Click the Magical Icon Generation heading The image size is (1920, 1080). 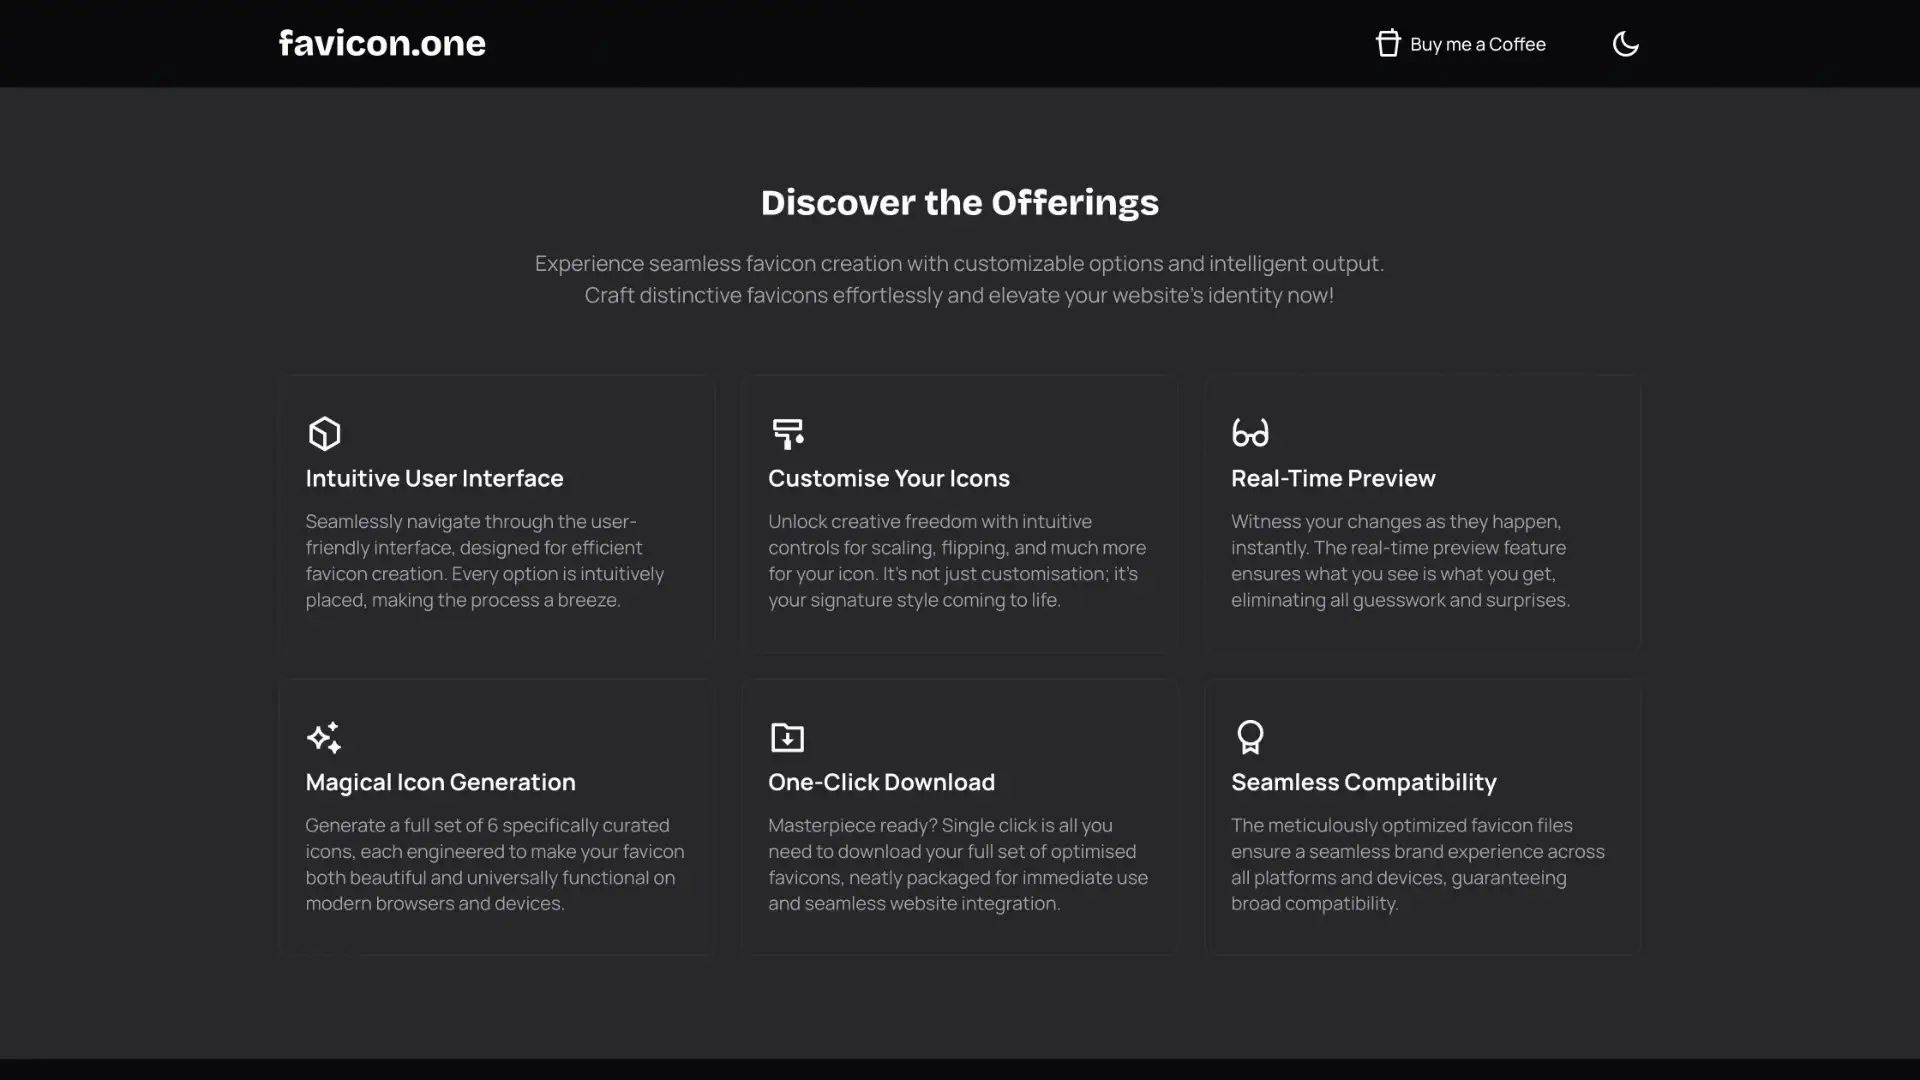click(440, 782)
